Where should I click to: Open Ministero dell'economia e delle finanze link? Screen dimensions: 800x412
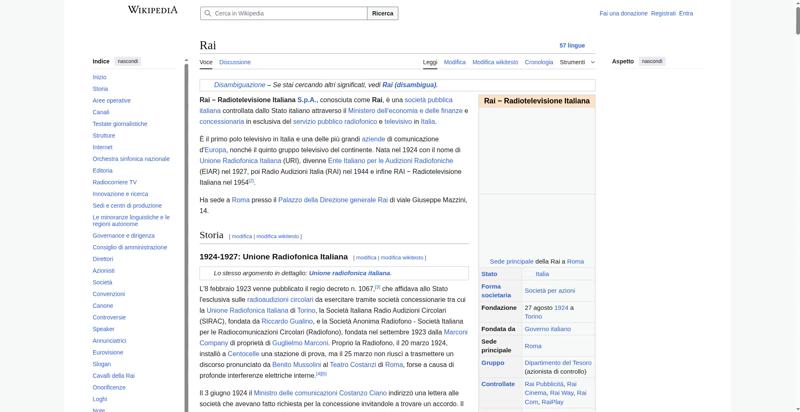[x=405, y=111]
